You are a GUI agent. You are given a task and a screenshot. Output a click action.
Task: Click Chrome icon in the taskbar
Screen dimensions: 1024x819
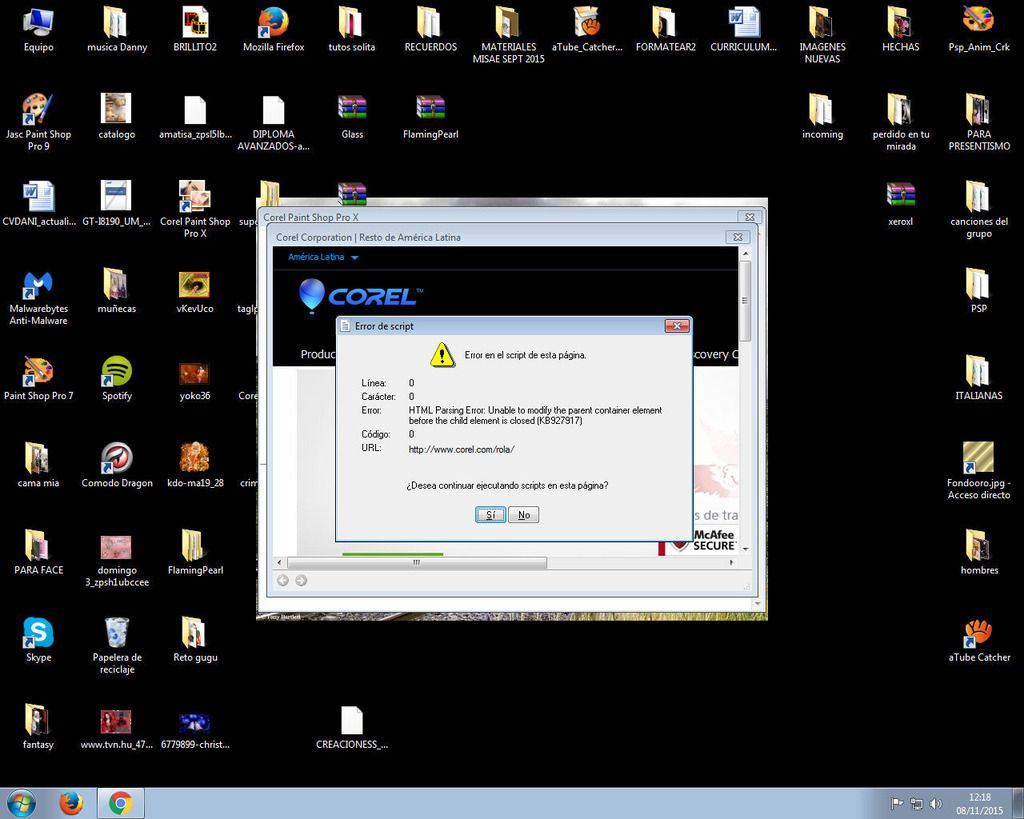pyautogui.click(x=120, y=803)
